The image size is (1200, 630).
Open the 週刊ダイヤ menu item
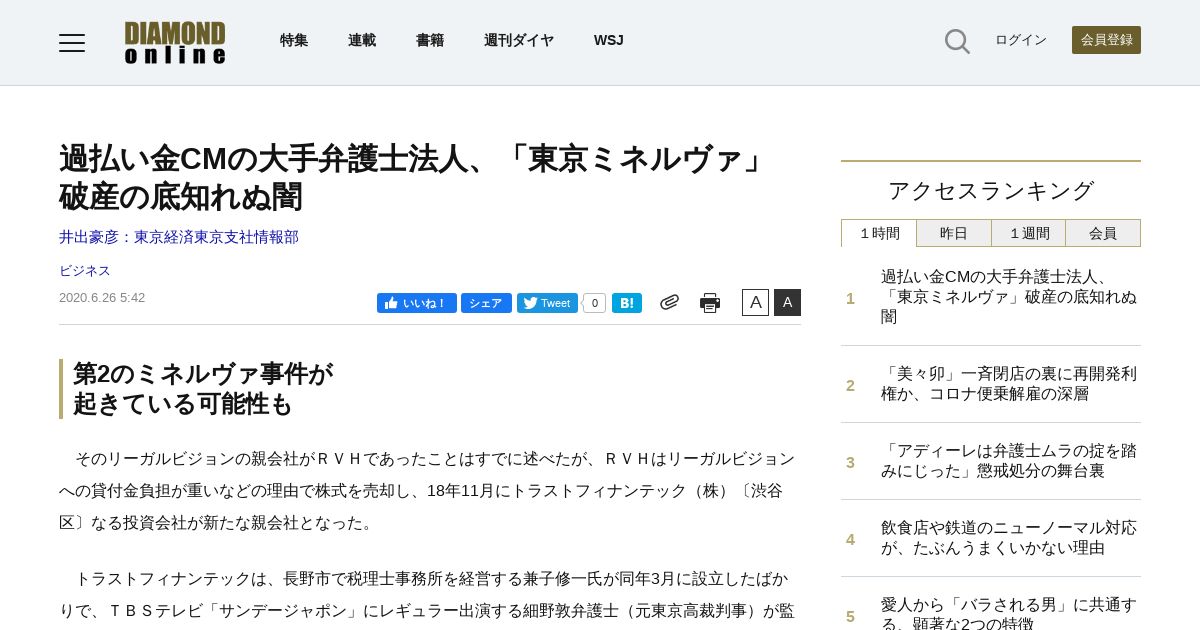519,40
